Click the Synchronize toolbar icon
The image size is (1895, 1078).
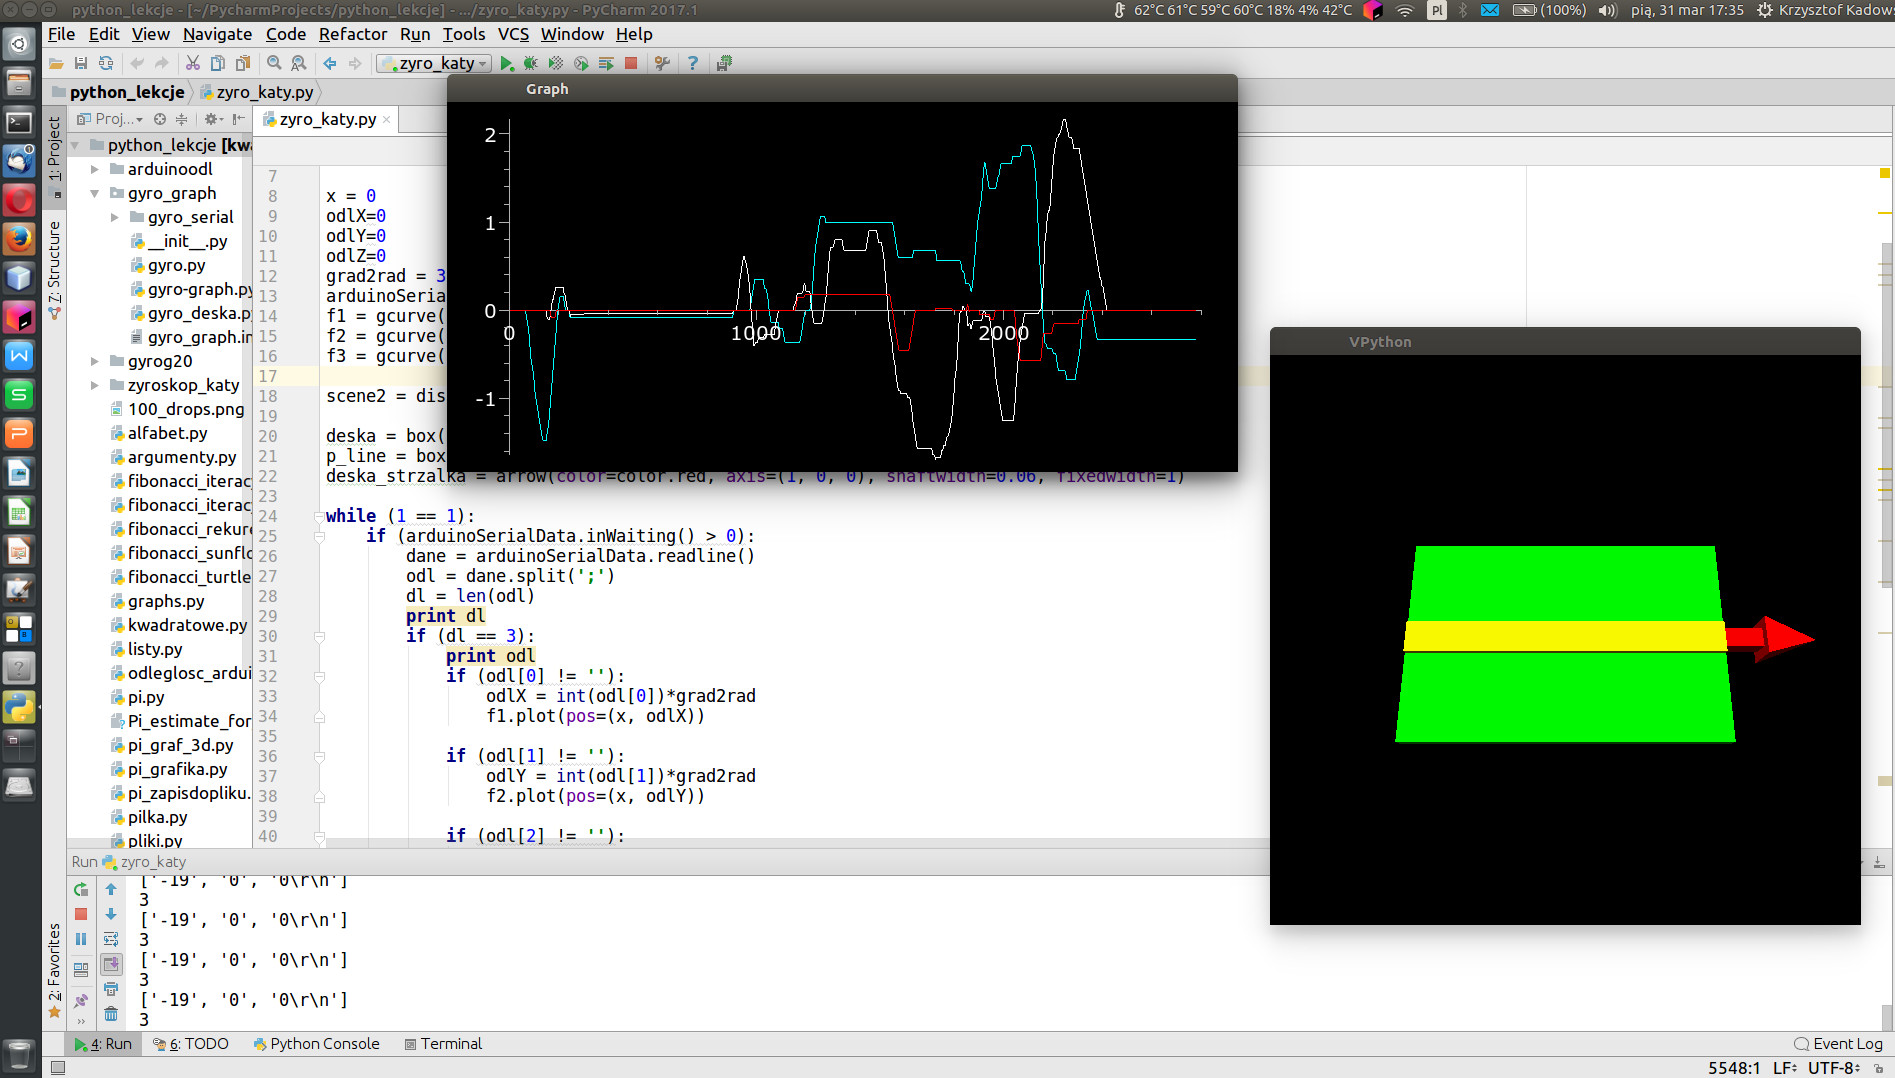pyautogui.click(x=105, y=63)
